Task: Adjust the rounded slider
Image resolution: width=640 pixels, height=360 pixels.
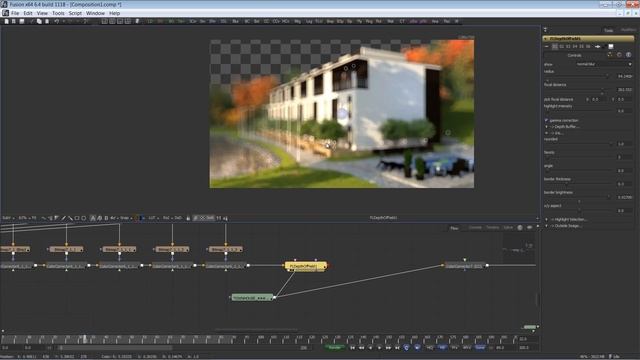Action: point(578,144)
